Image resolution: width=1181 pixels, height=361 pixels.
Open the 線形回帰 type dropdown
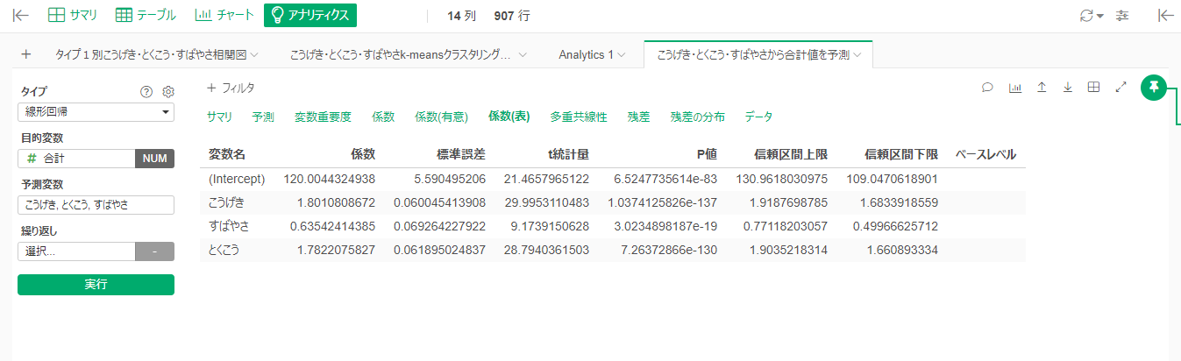[96, 112]
